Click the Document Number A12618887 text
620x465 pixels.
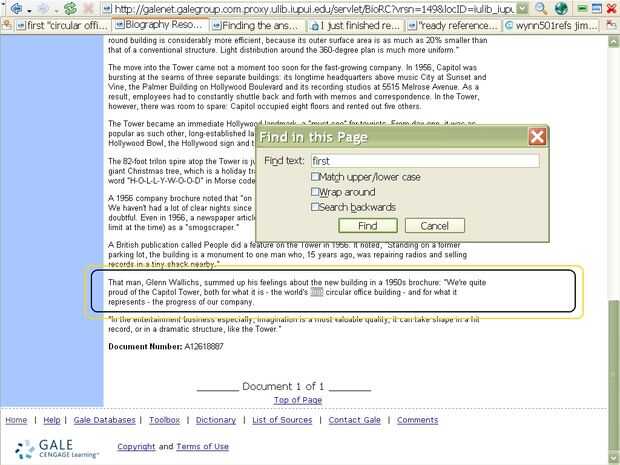(x=166, y=347)
